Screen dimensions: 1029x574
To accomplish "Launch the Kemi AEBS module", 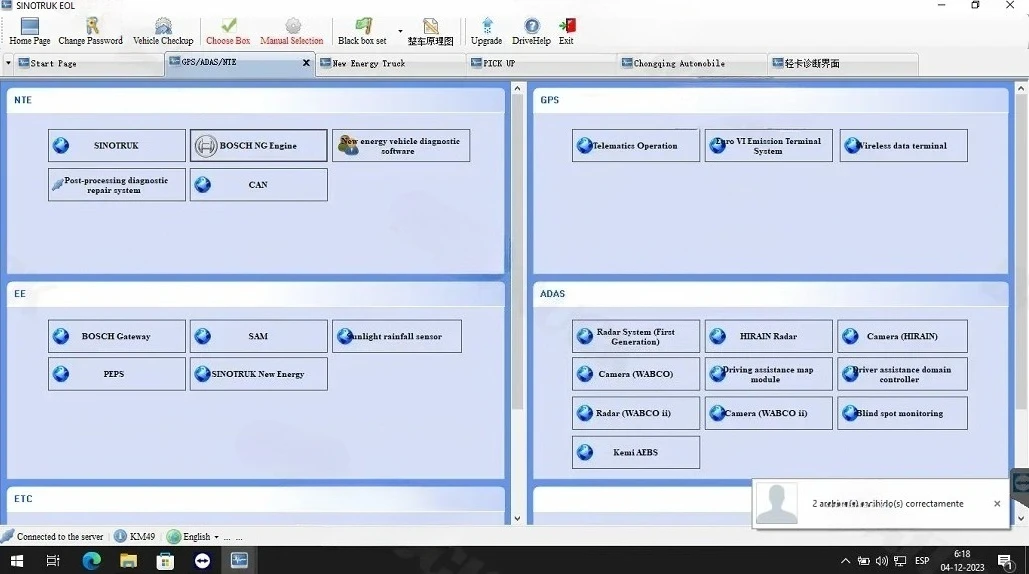I will point(635,452).
